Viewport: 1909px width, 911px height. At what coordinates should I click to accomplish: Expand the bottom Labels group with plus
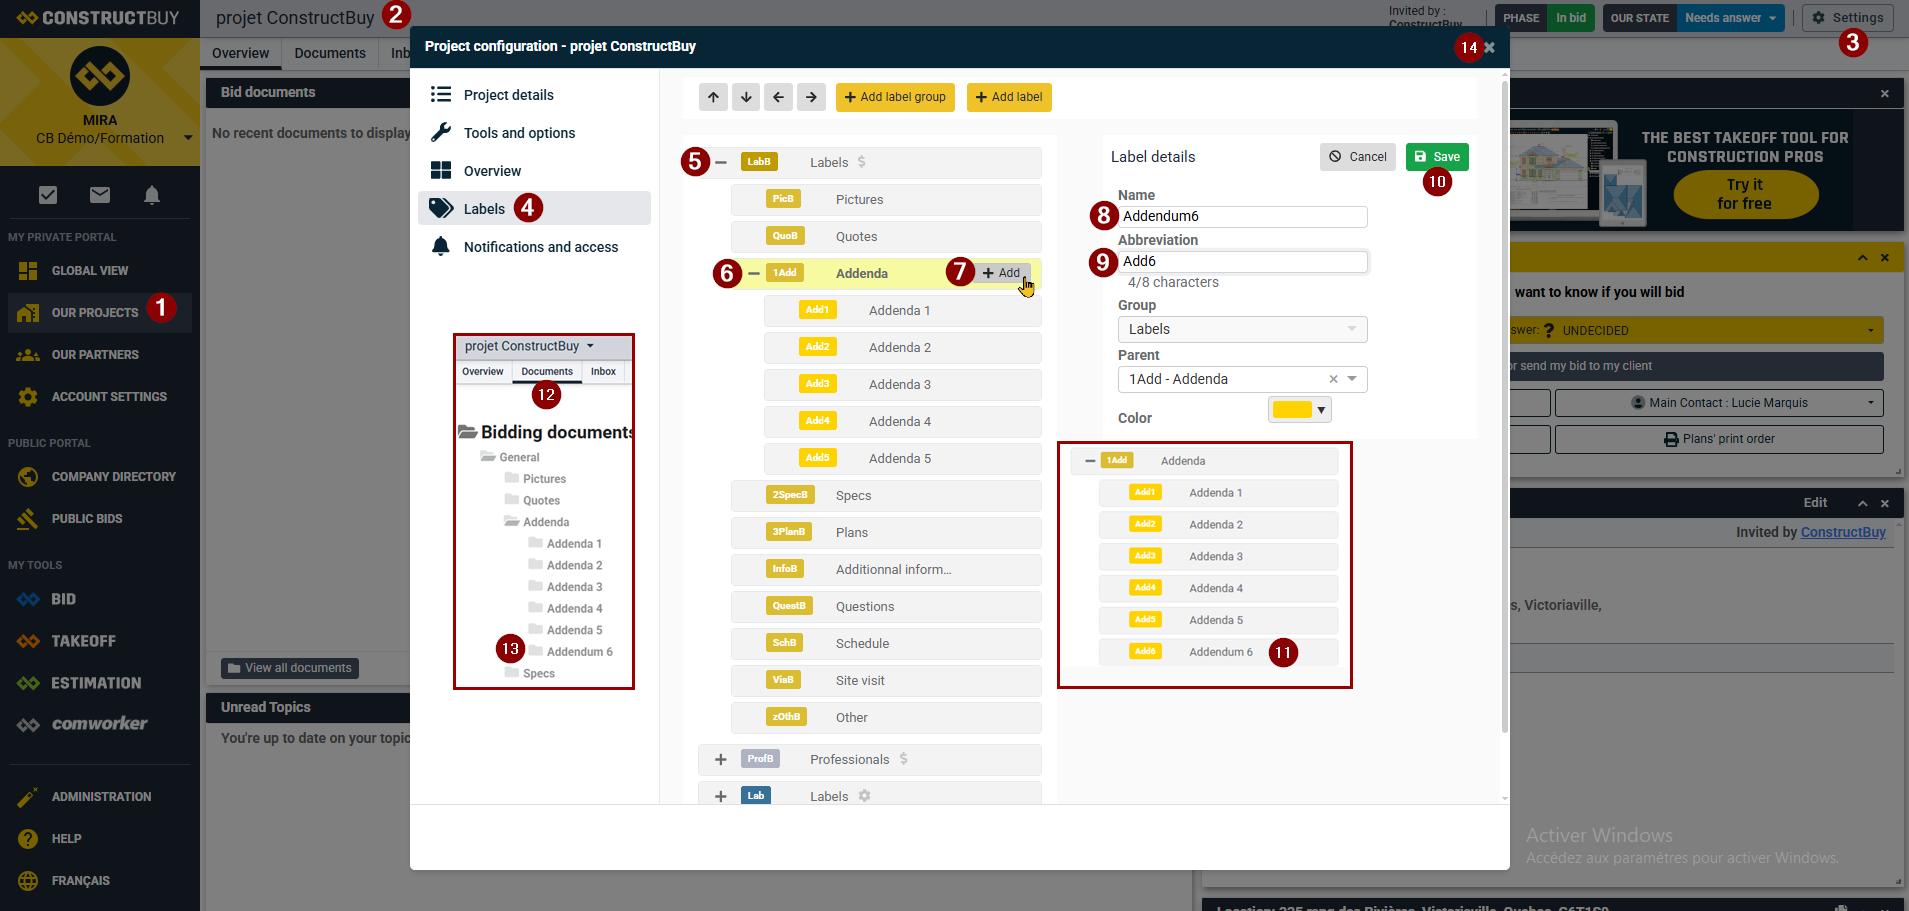click(721, 796)
